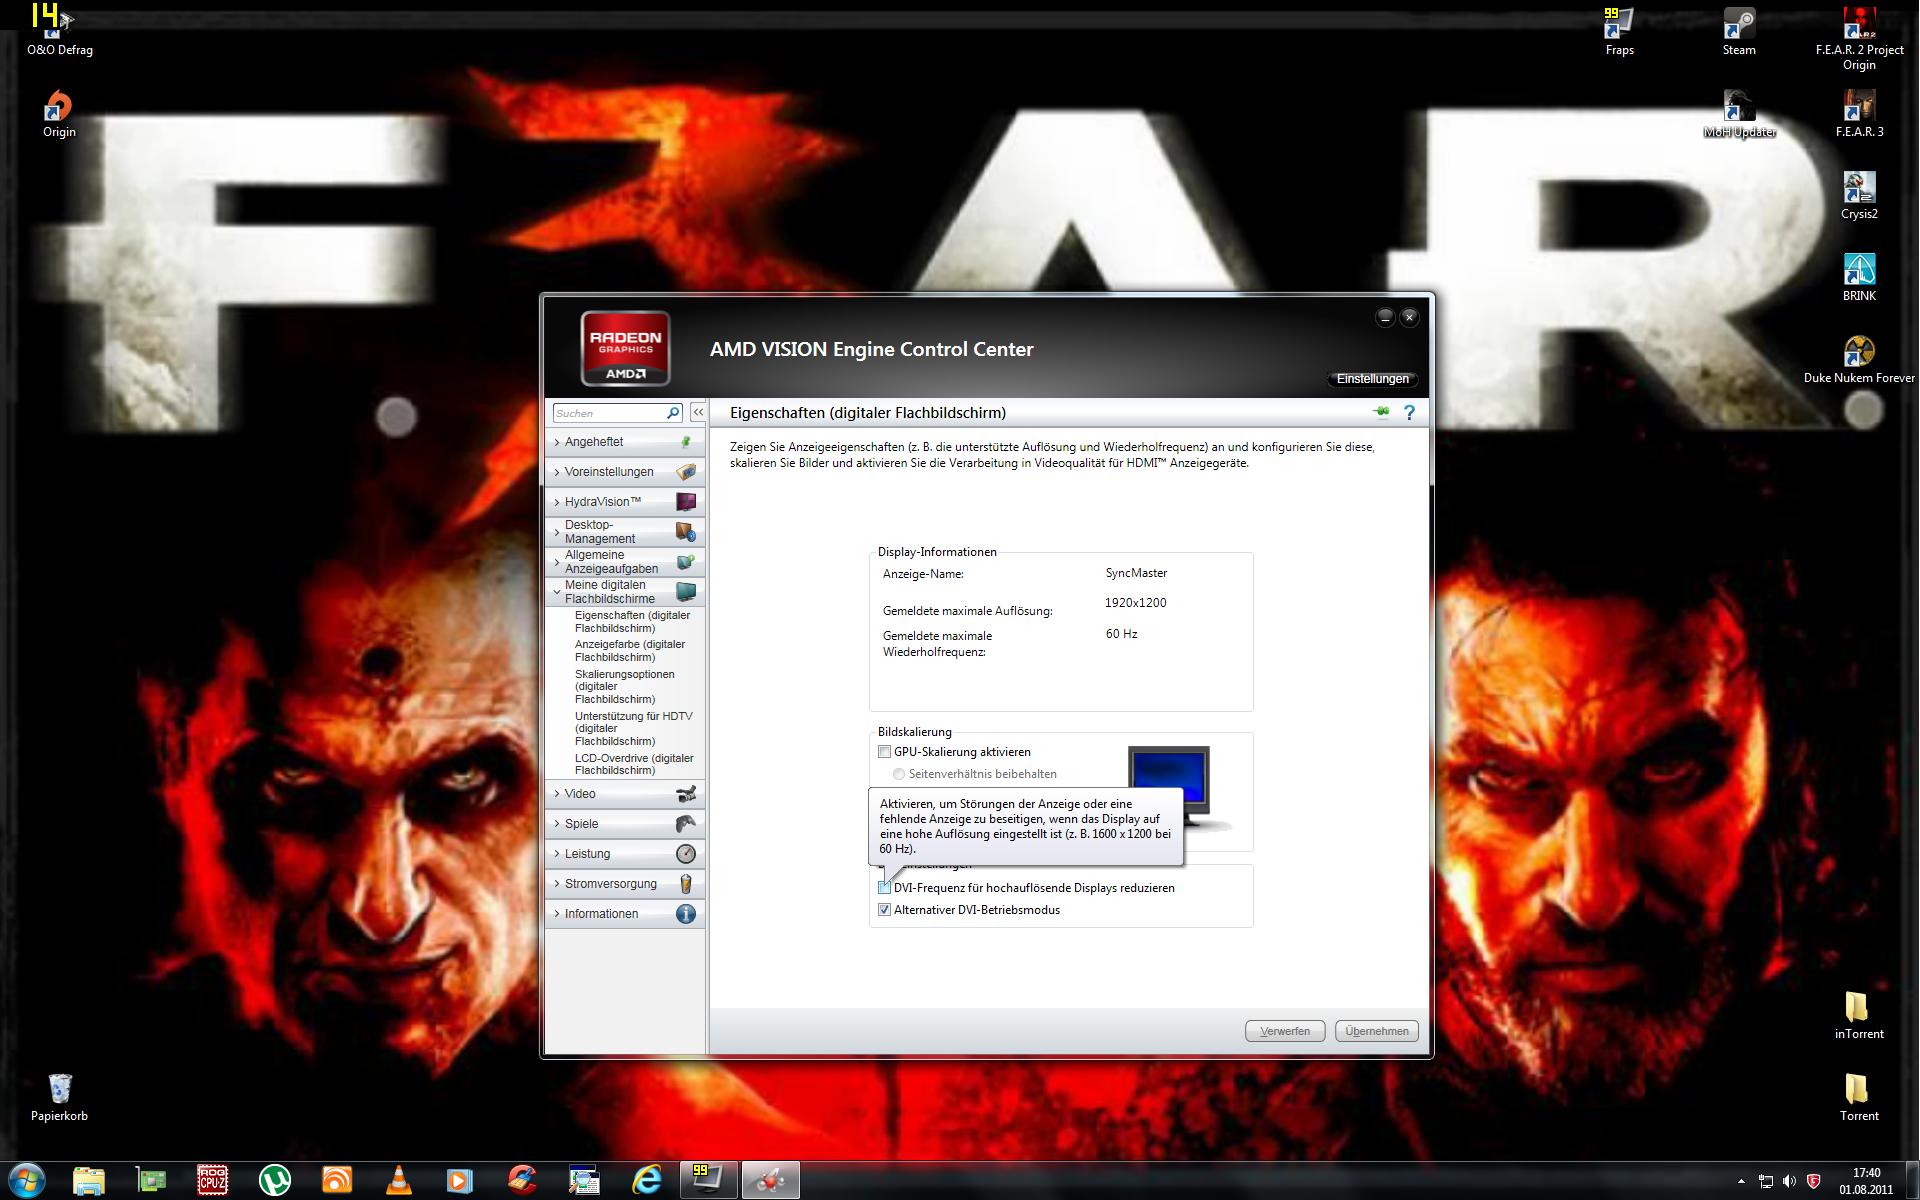The width and height of the screenshot is (1920, 1200).
Task: Enable GPU-Skalierung aktivieren checkbox
Action: (884, 752)
